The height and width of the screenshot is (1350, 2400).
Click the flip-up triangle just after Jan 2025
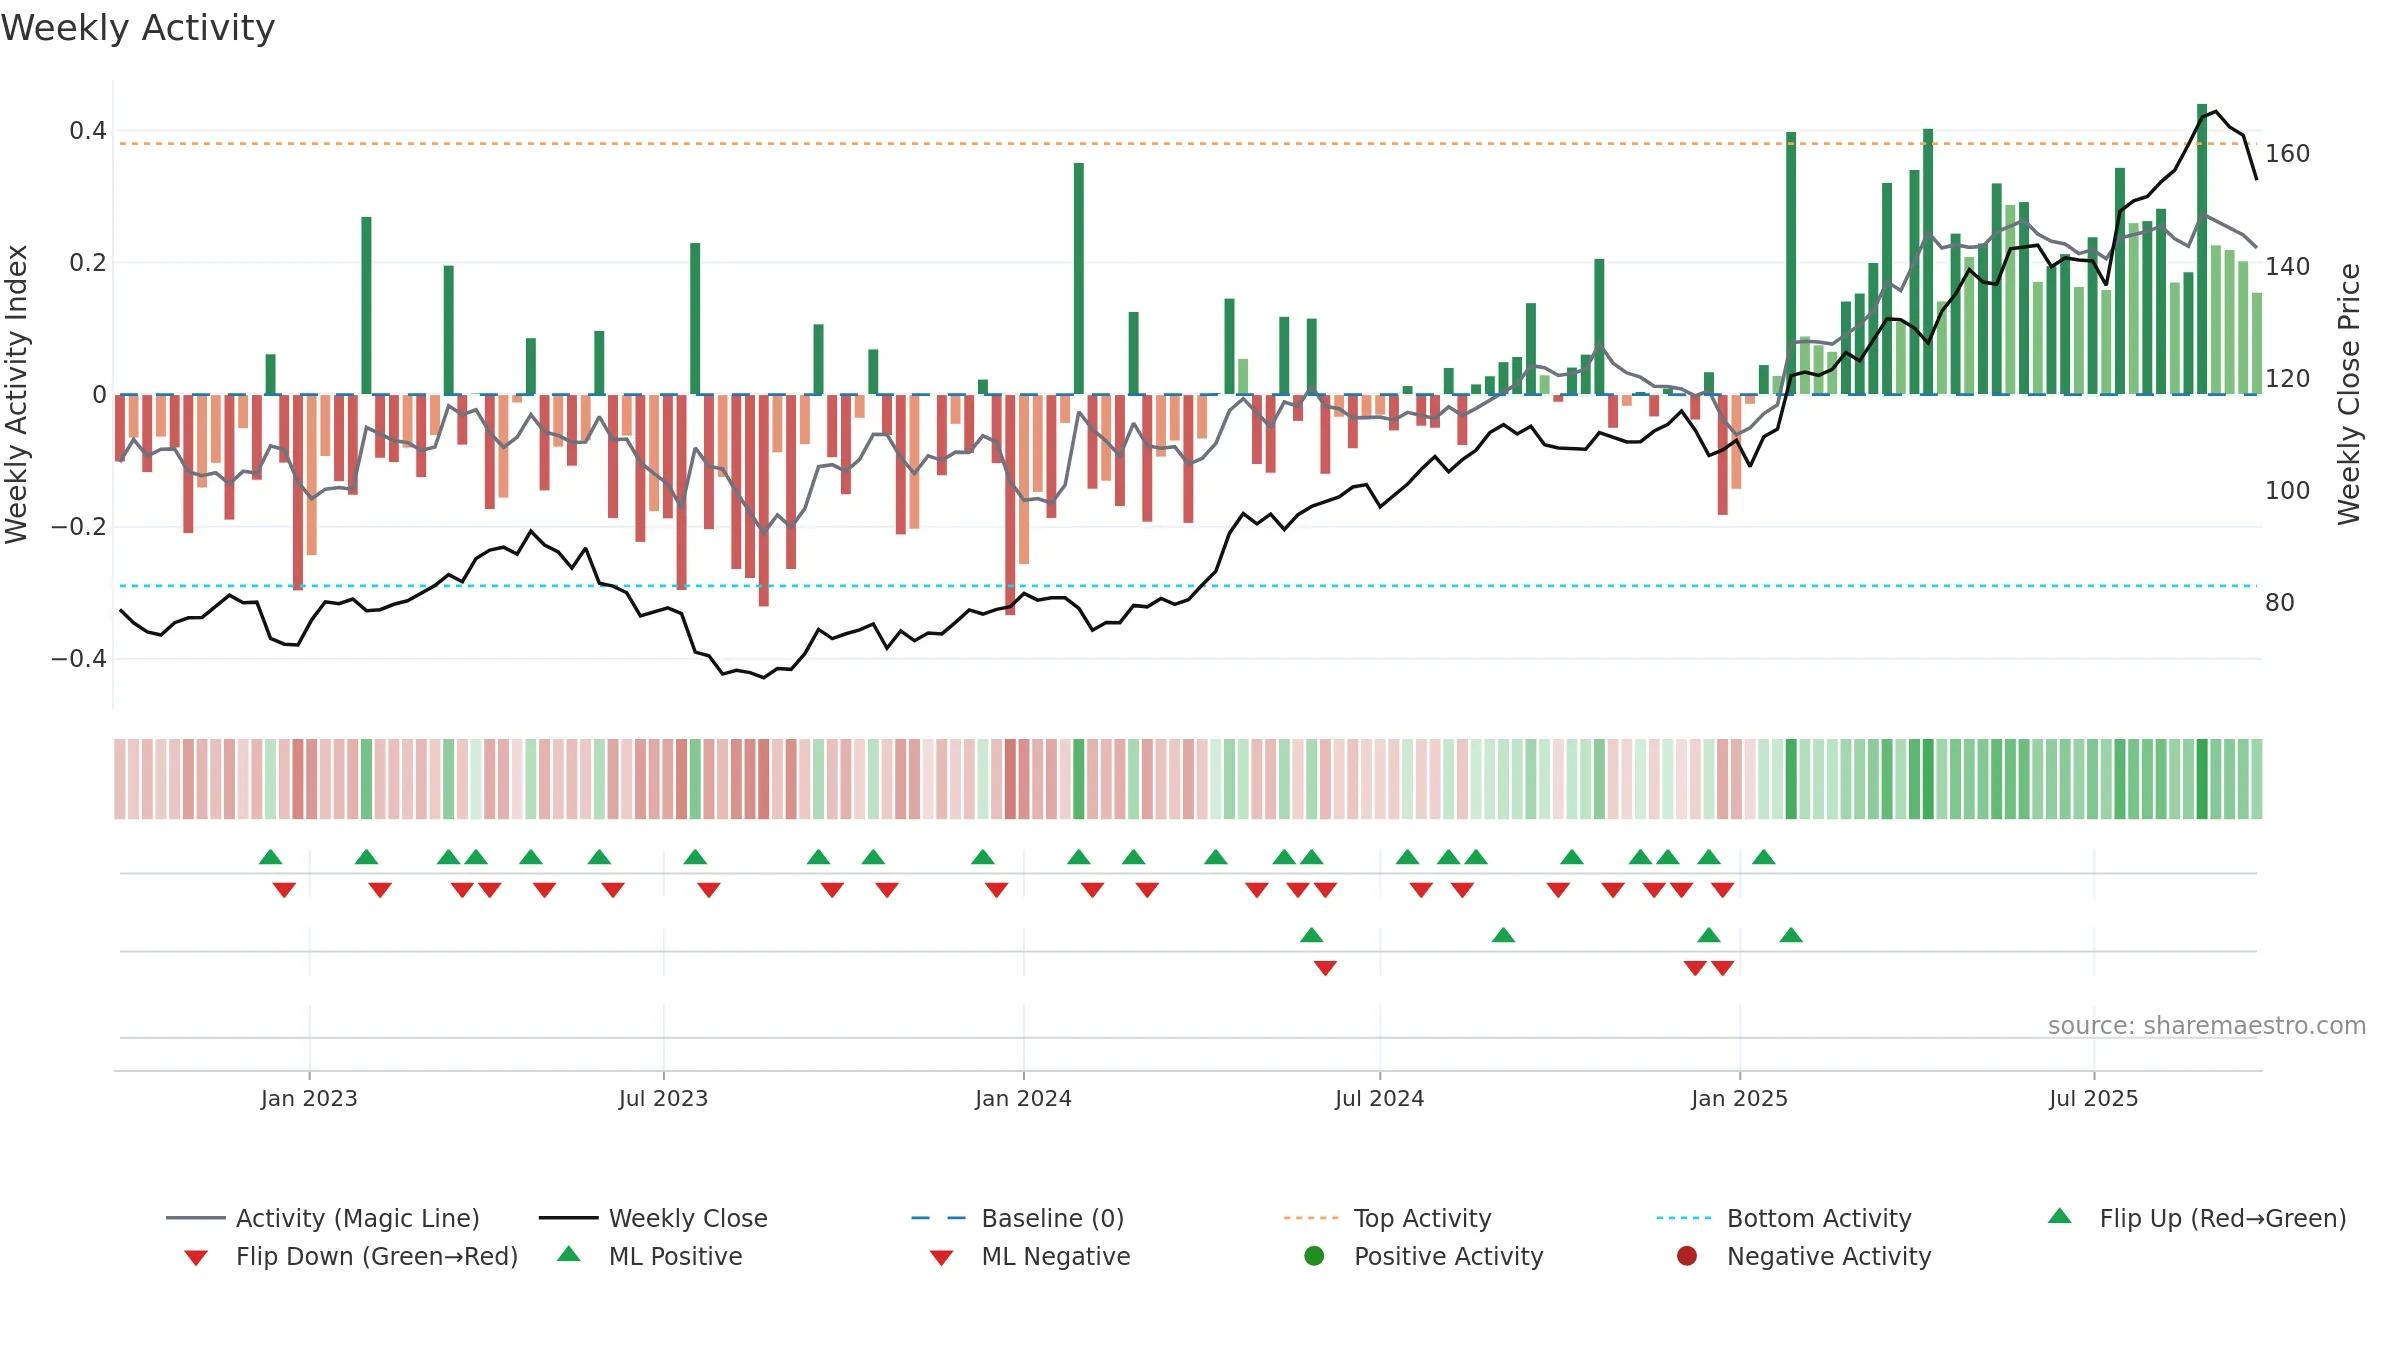tap(1764, 857)
